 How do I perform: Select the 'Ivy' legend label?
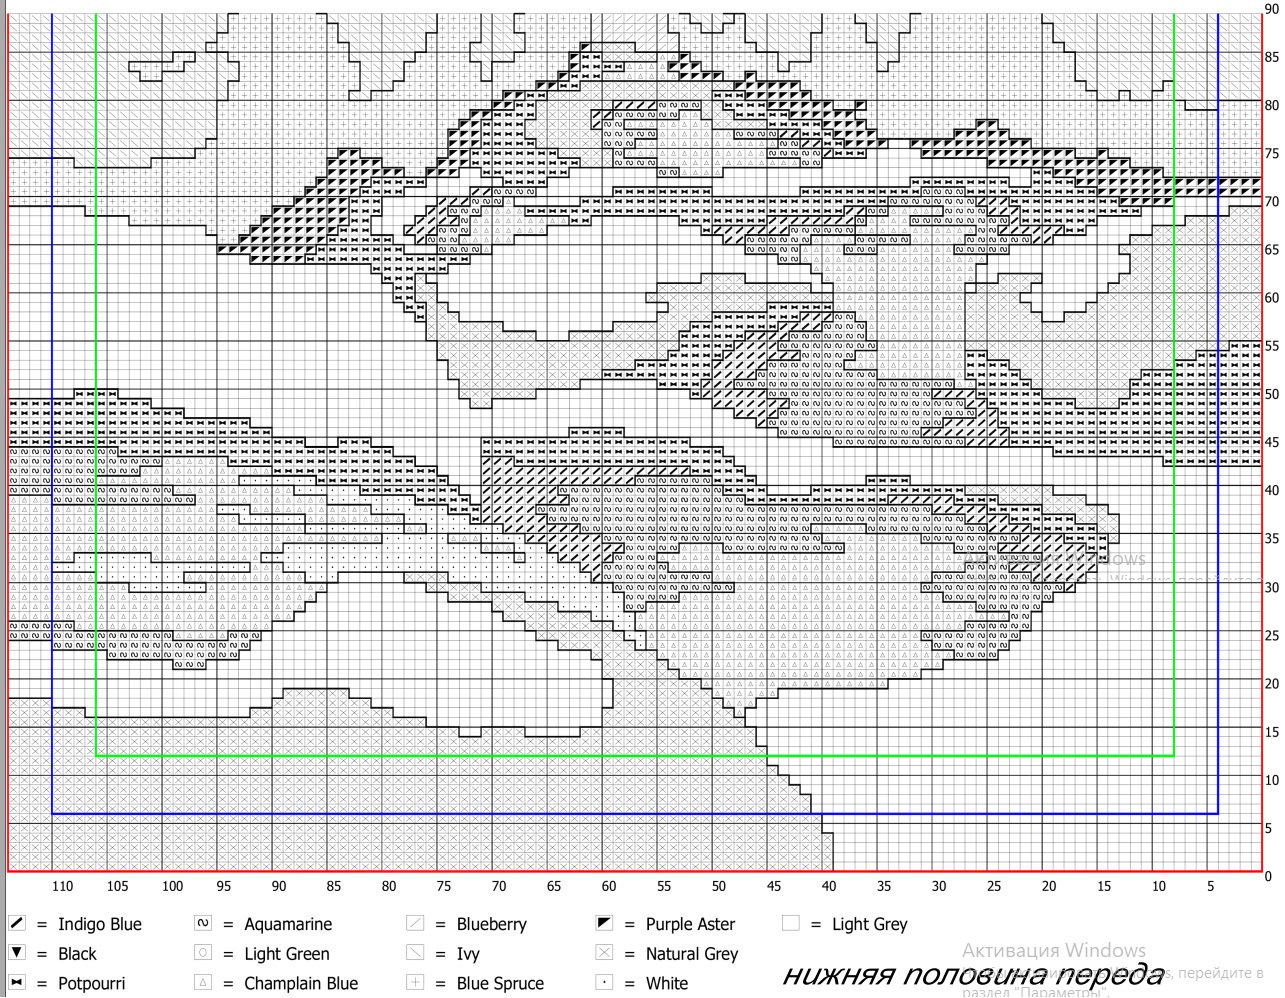coord(468,955)
